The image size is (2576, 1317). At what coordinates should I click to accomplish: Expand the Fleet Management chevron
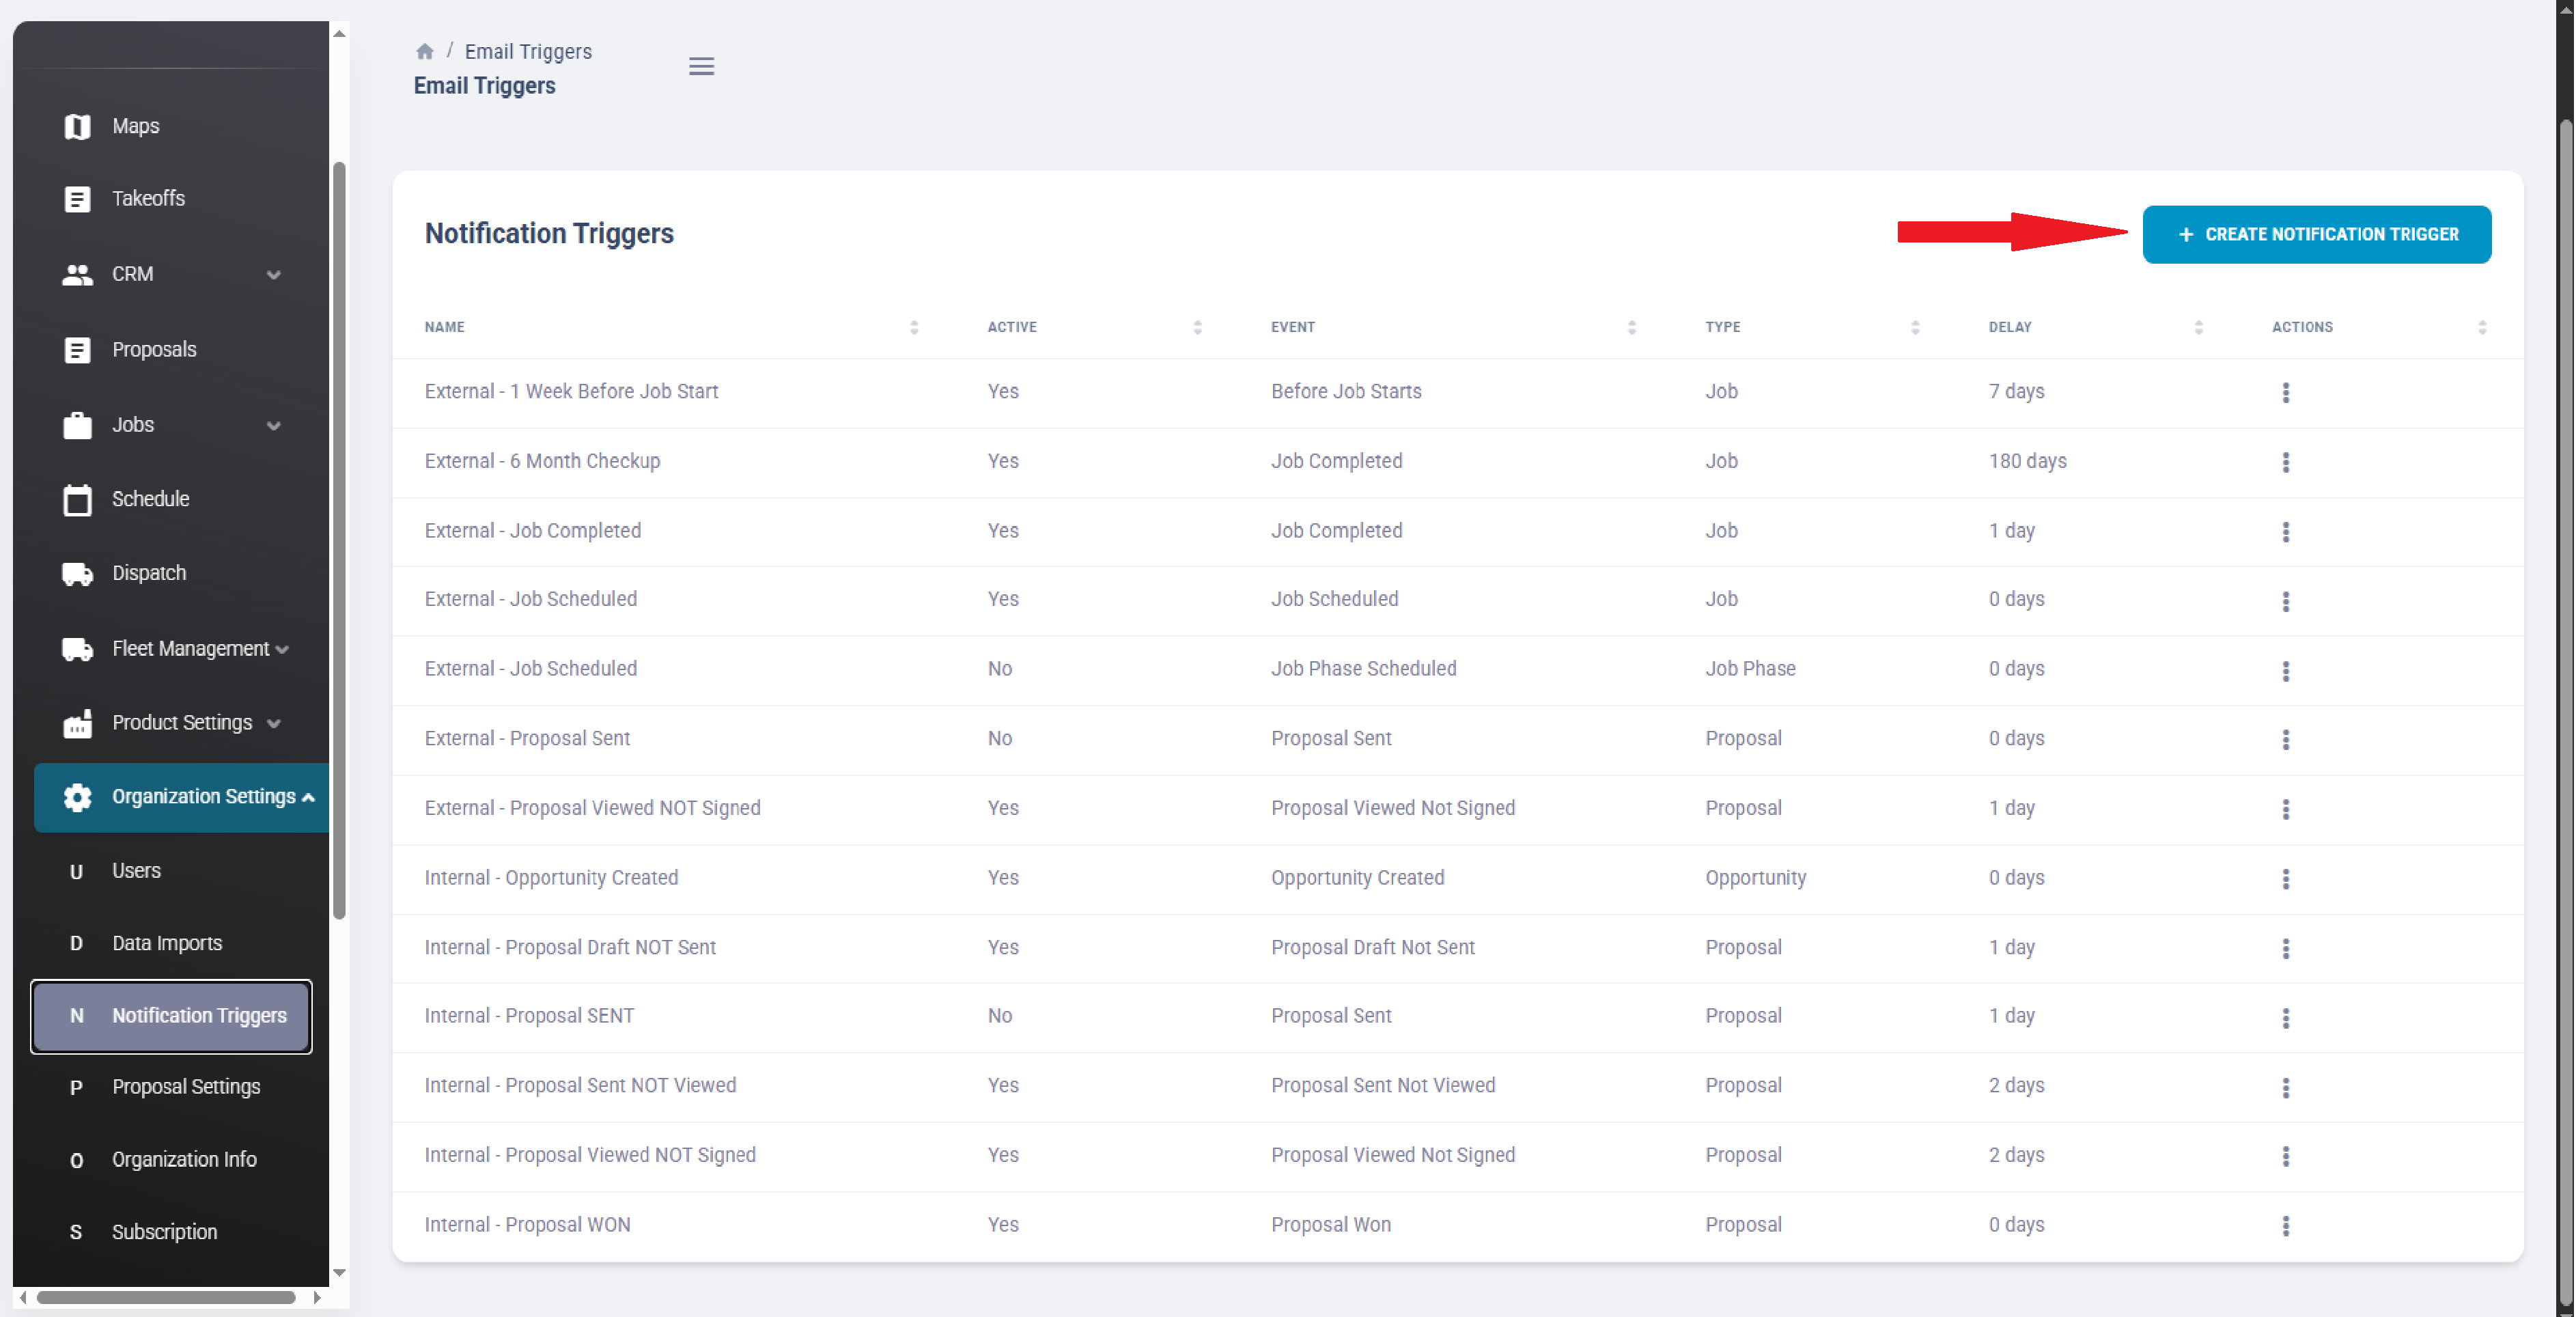[x=282, y=650]
